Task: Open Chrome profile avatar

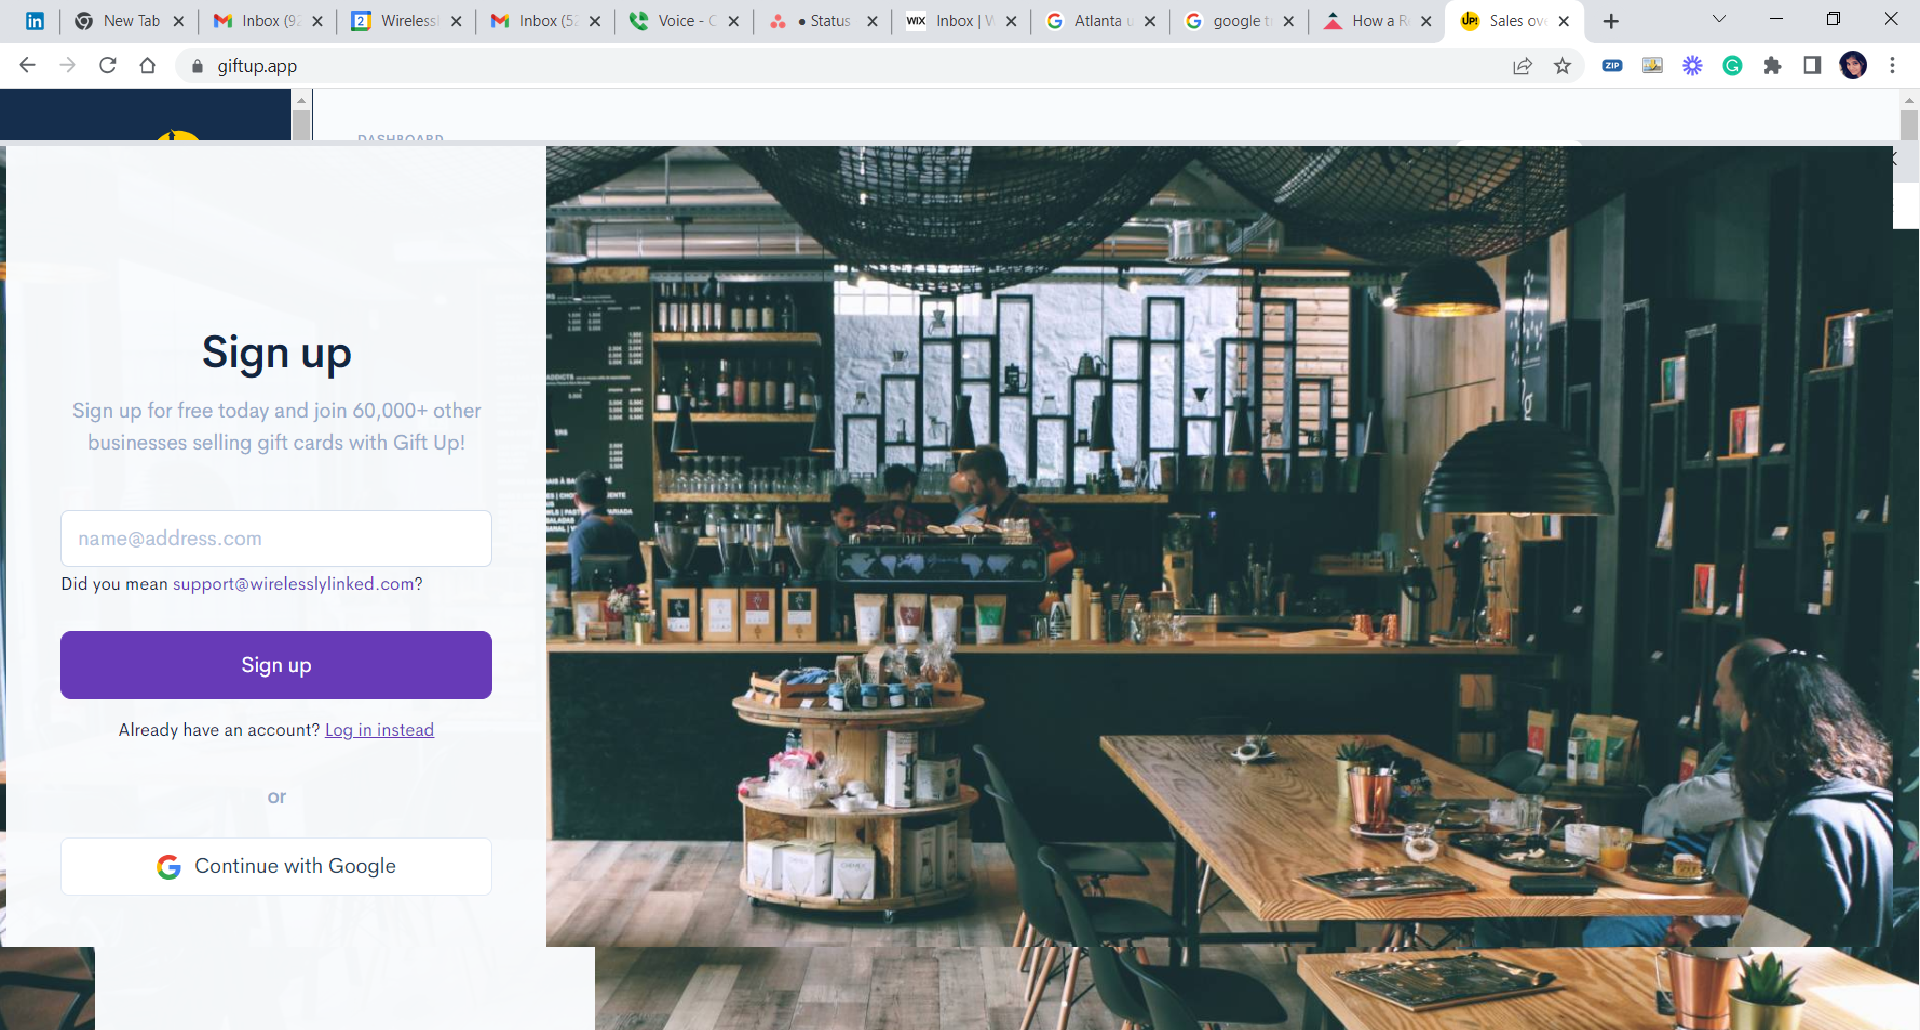Action: [x=1853, y=66]
